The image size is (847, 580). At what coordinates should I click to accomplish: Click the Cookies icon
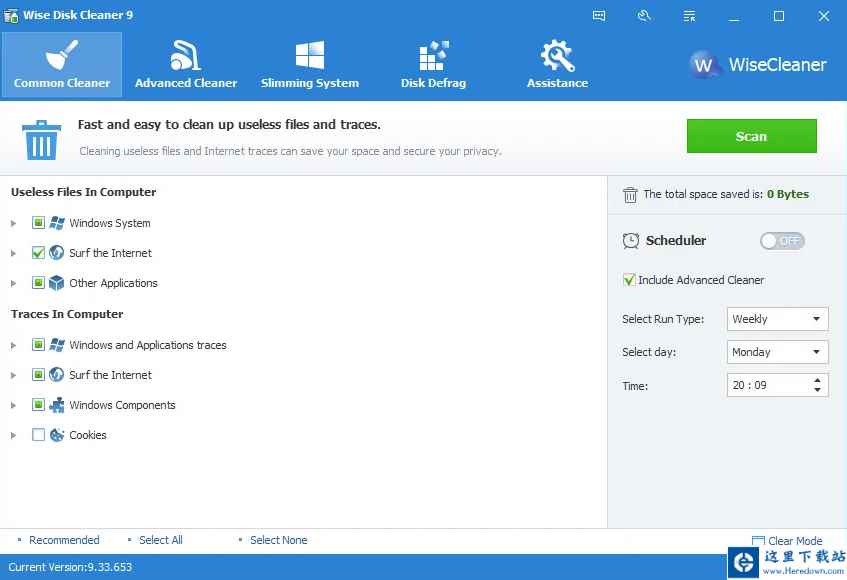tap(57, 435)
